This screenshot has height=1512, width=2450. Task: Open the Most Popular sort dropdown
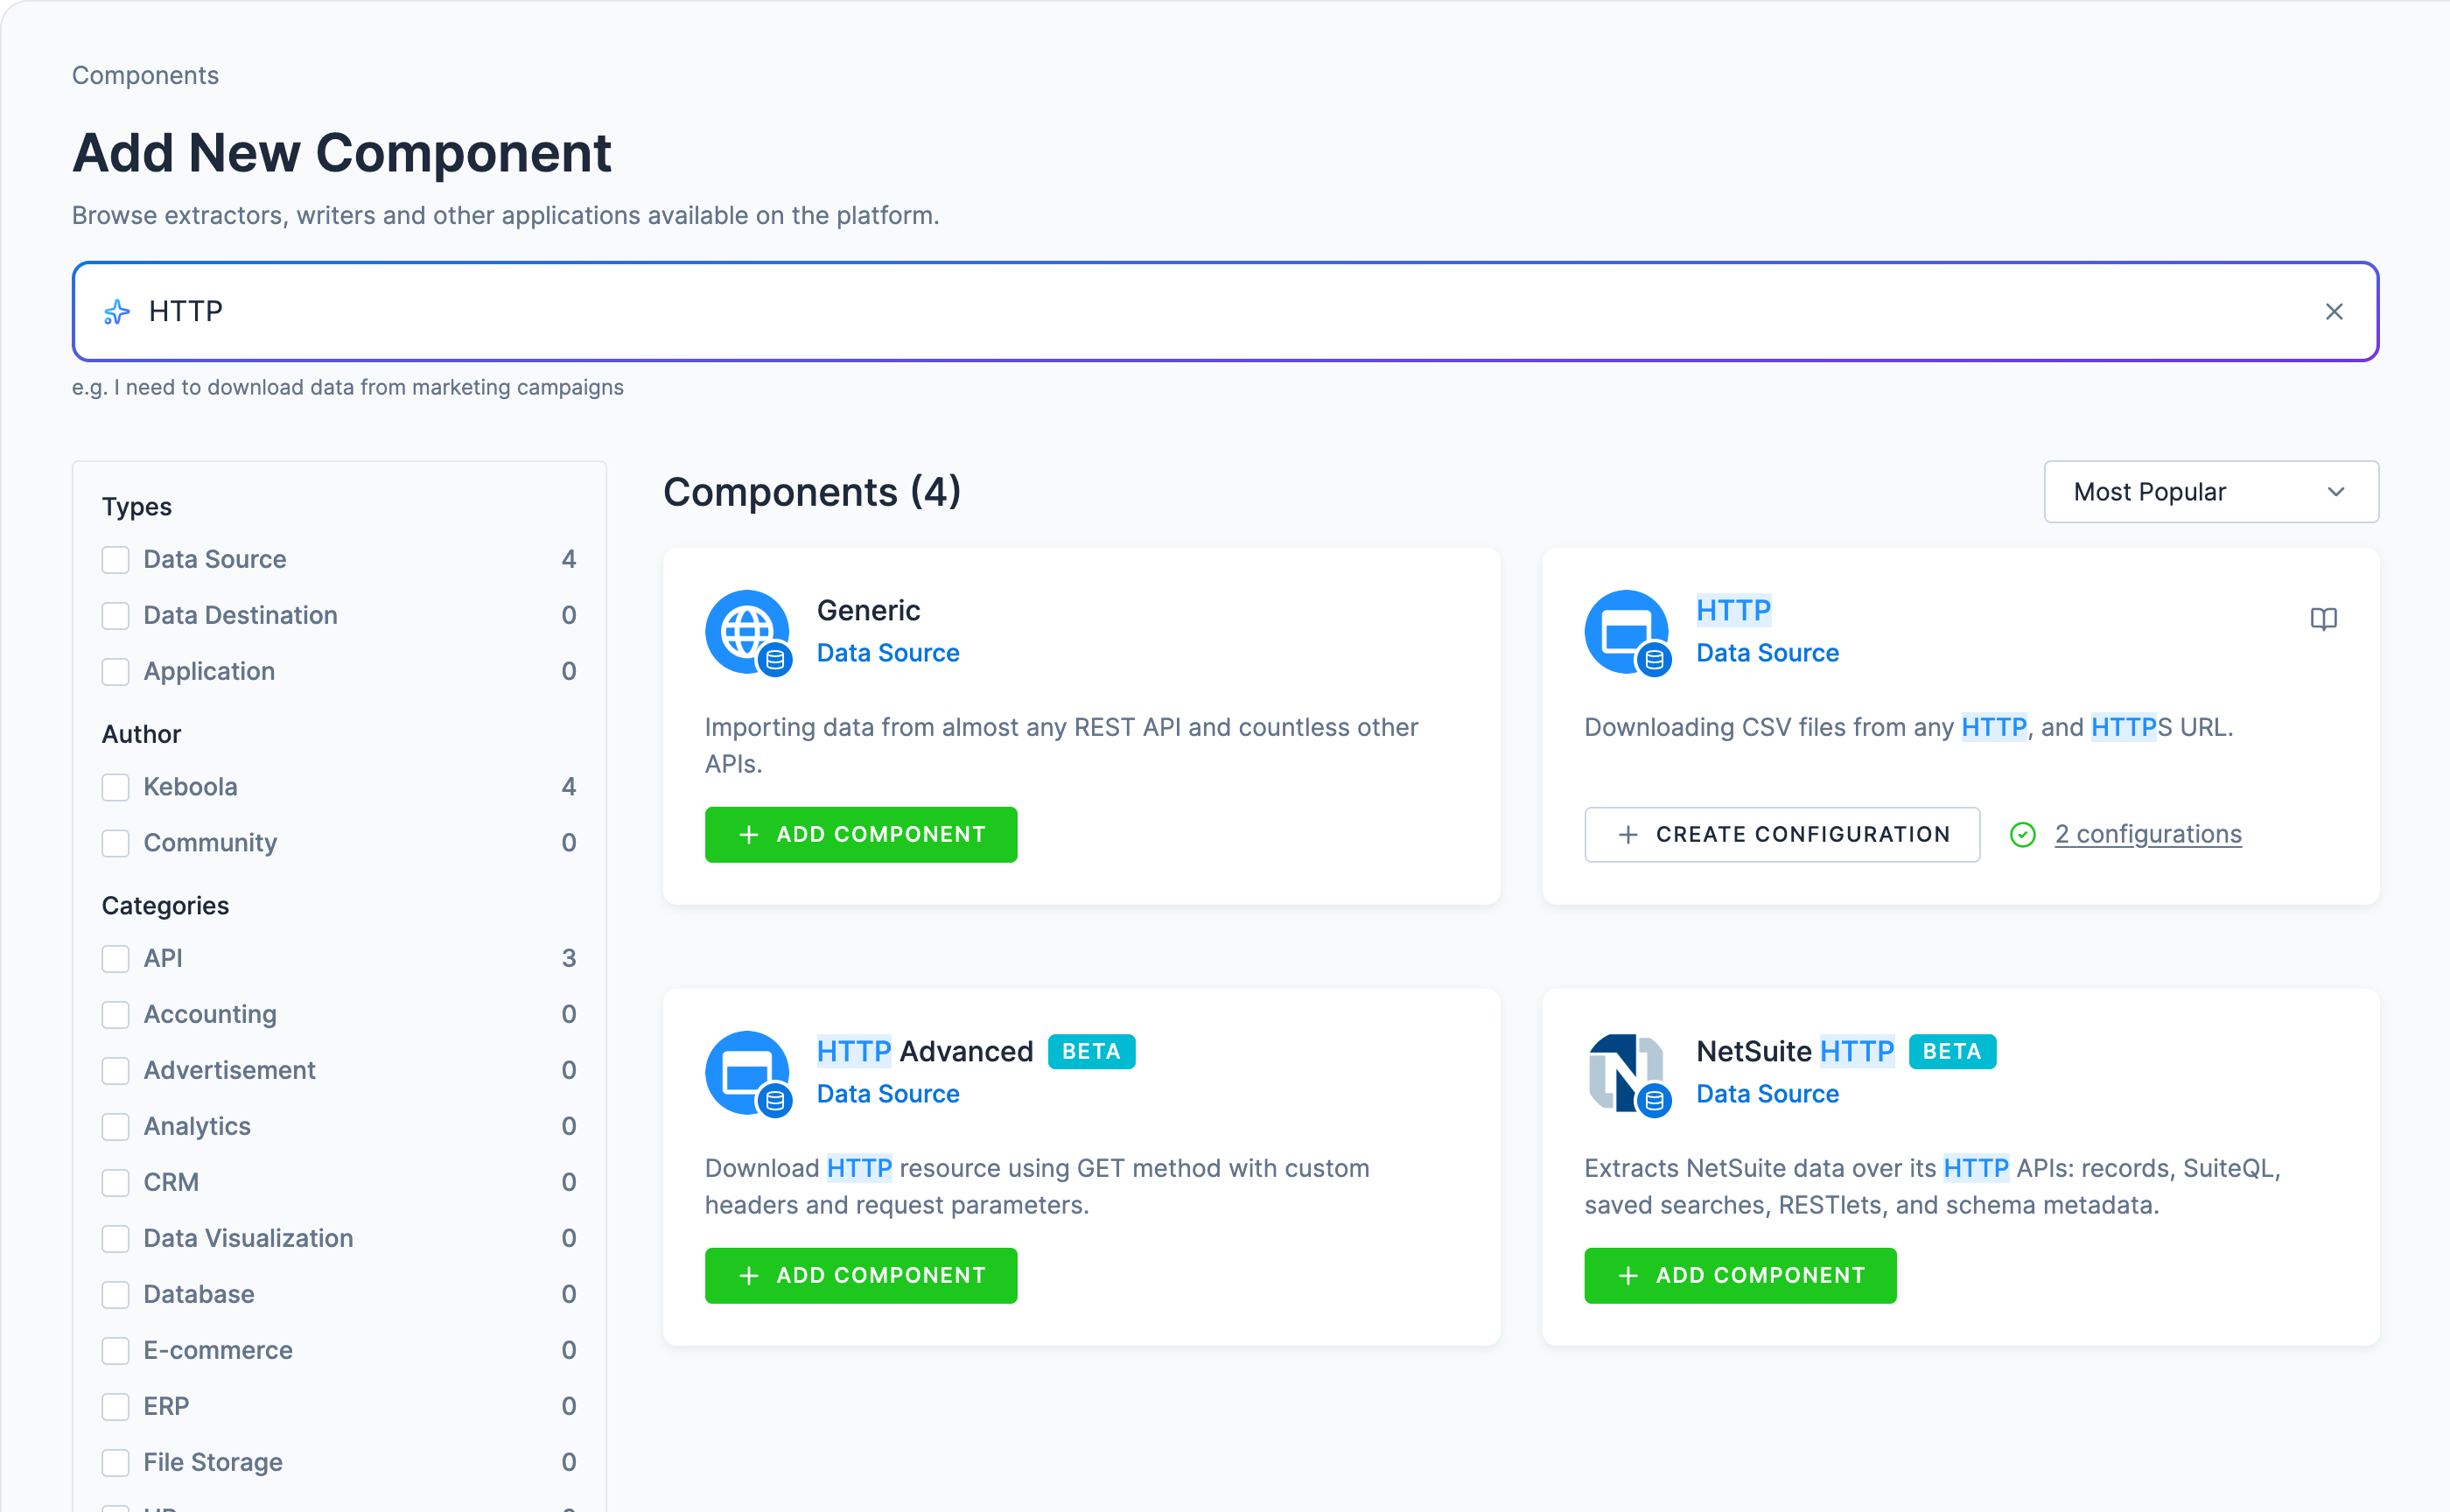[x=2210, y=492]
